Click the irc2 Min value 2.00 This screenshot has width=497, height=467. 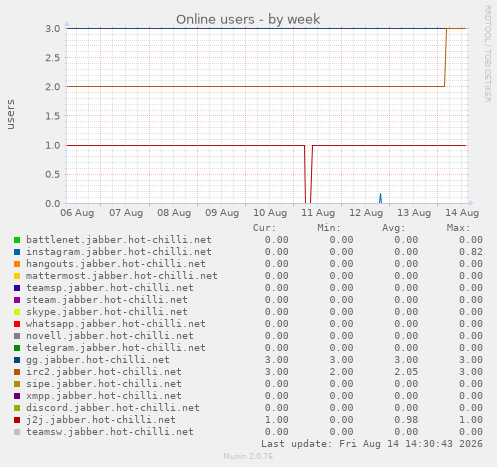(341, 372)
